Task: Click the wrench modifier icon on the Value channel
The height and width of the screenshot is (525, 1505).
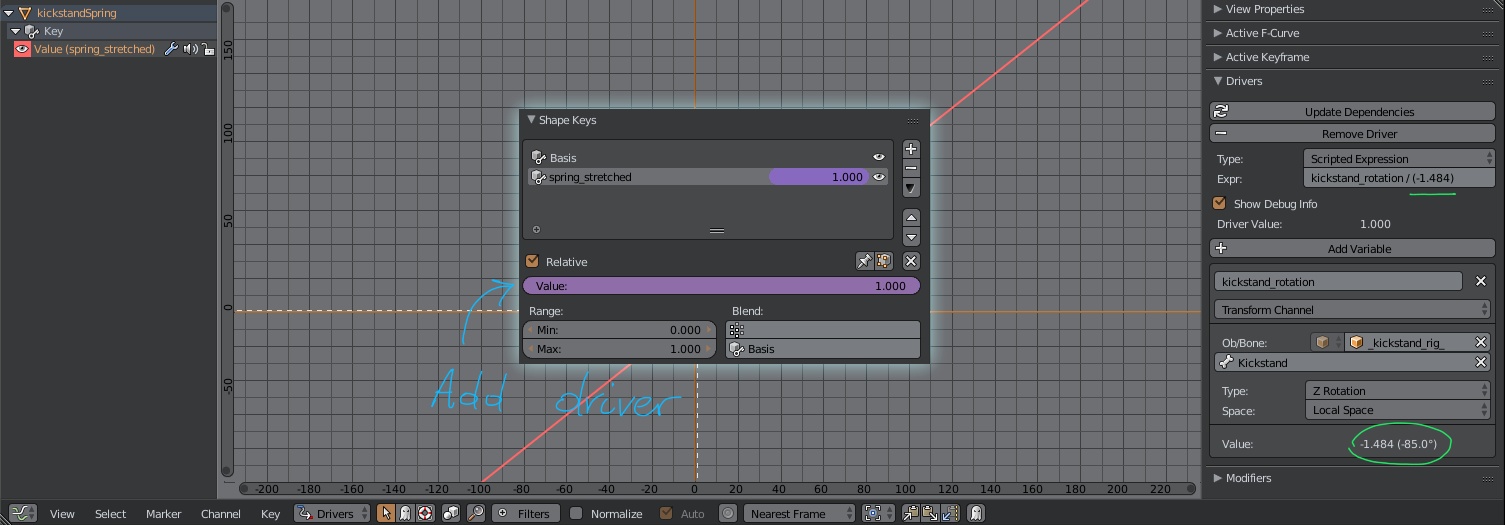Action: click(171, 49)
